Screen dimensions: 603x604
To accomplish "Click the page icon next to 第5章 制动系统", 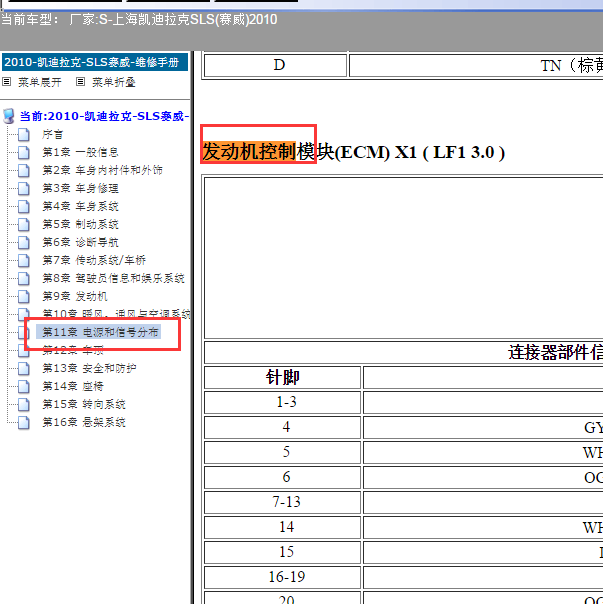I will point(24,224).
